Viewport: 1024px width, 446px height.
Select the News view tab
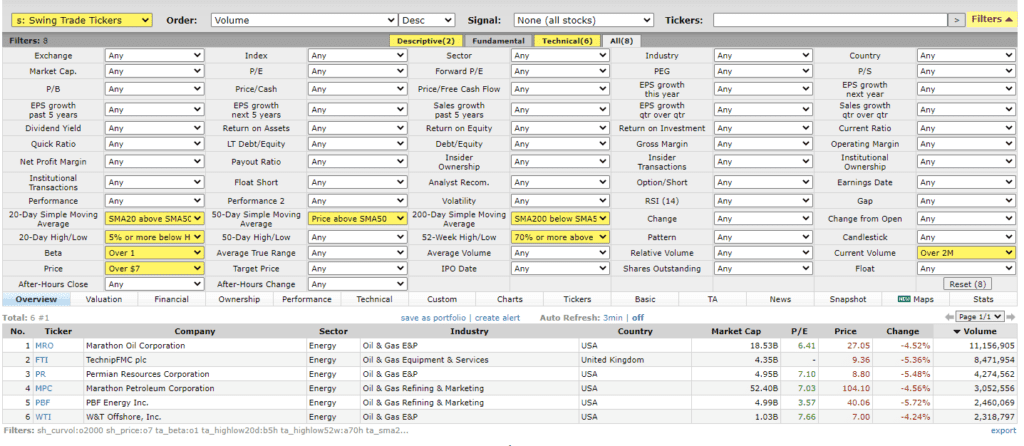780,299
